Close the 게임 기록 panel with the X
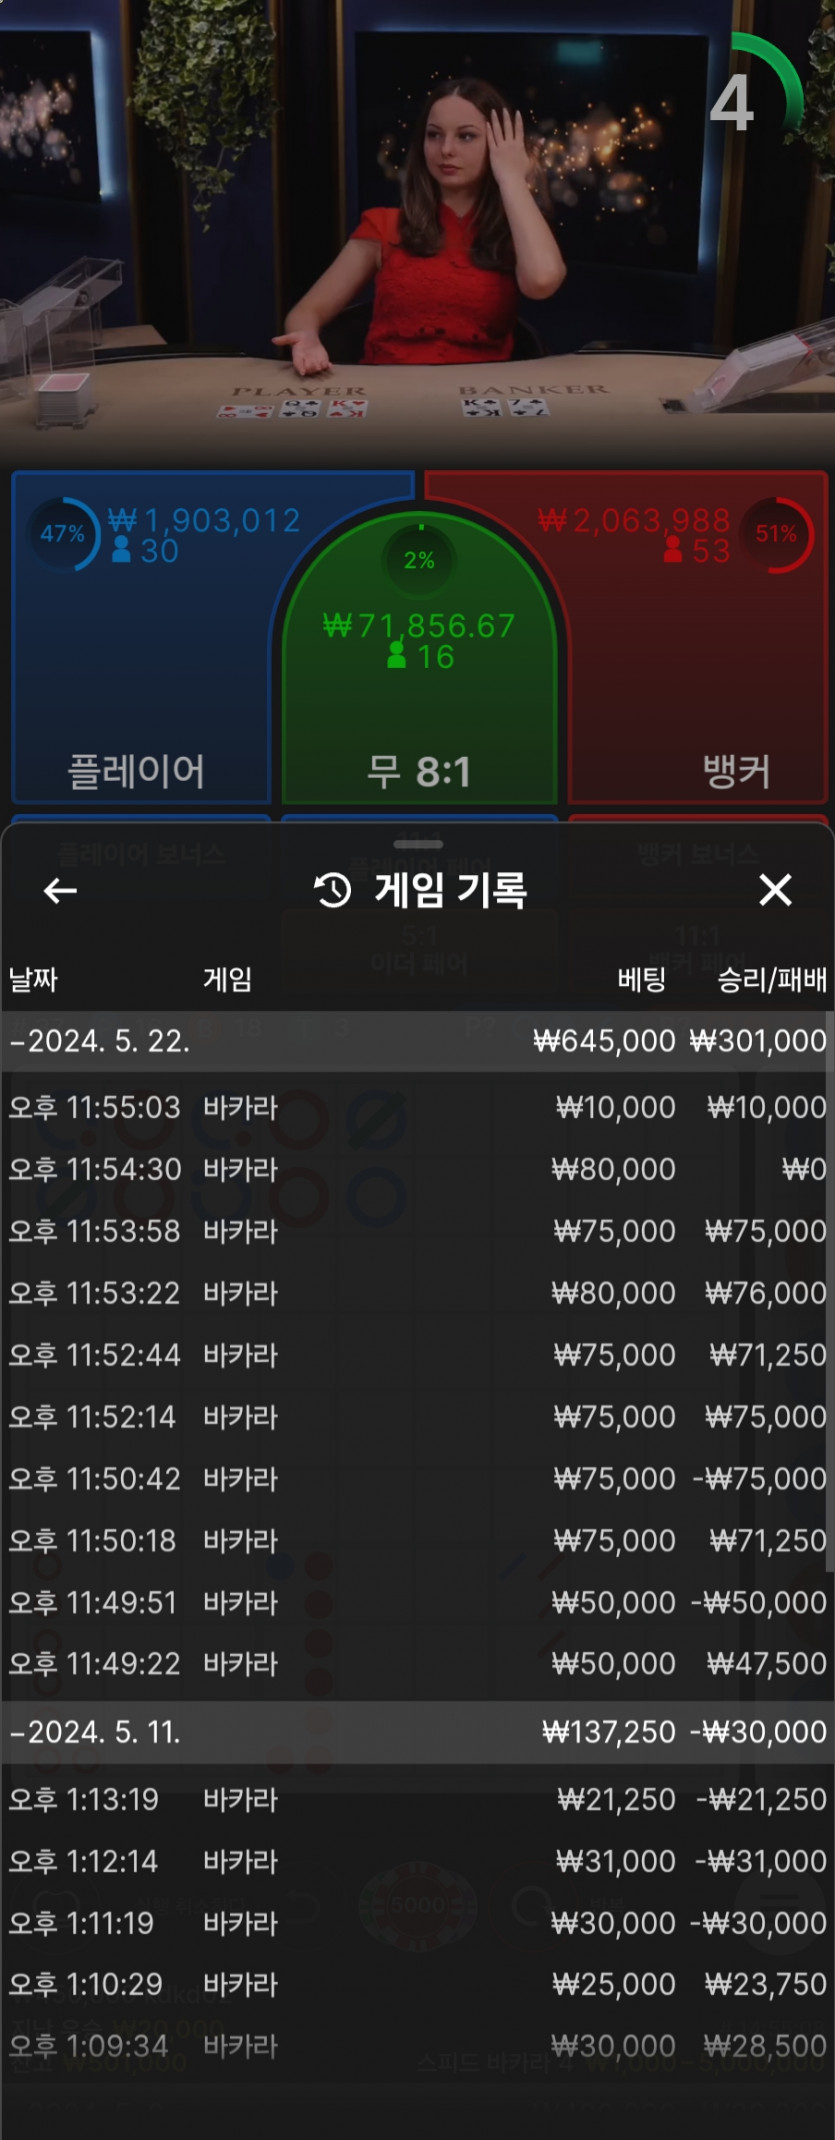The height and width of the screenshot is (2140, 835). (775, 889)
